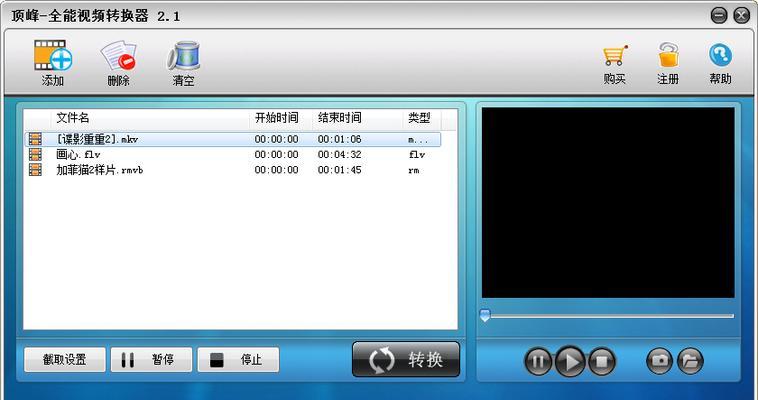Select the file 画心.flv
Image resolution: width=758 pixels, height=400 pixels.
tap(78, 155)
